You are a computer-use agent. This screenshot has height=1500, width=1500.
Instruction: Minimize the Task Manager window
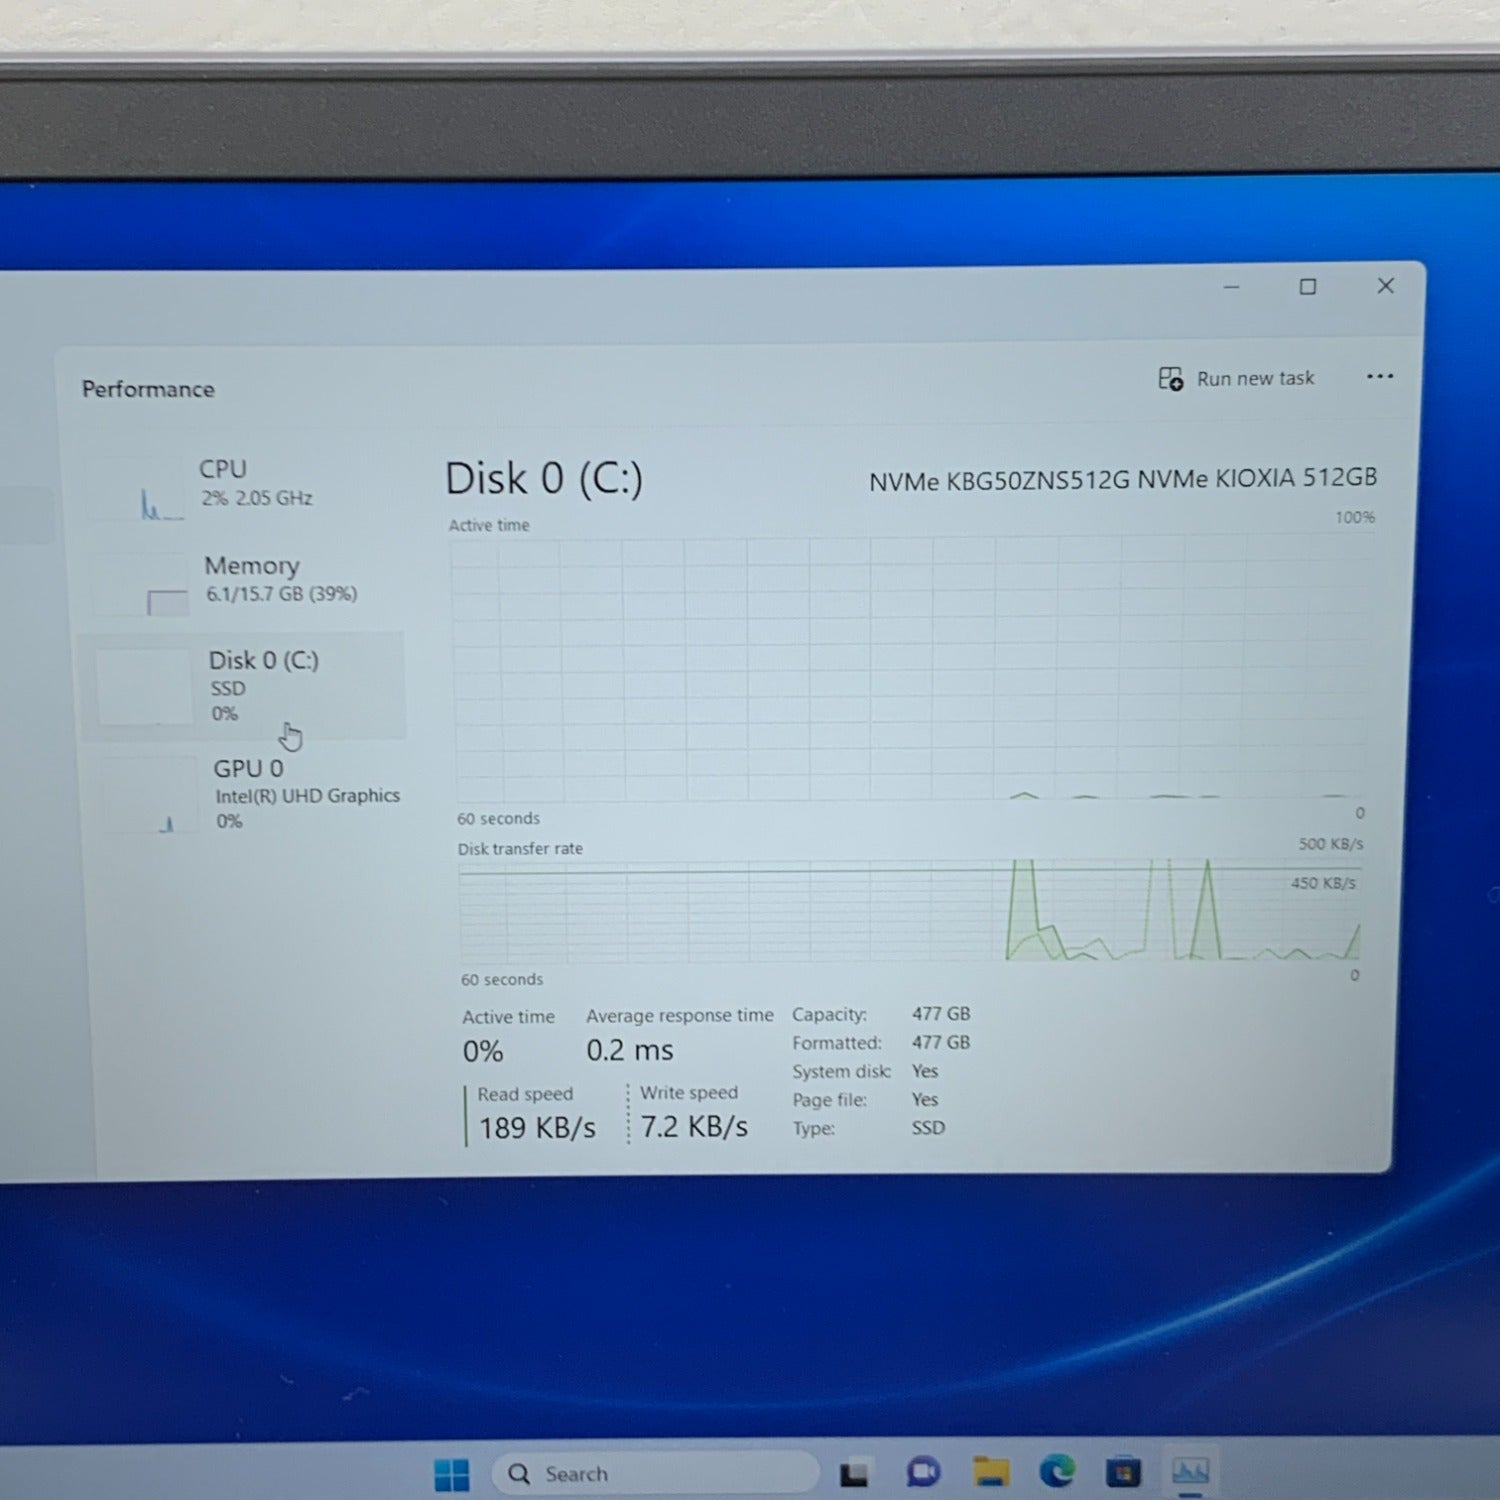click(1231, 288)
